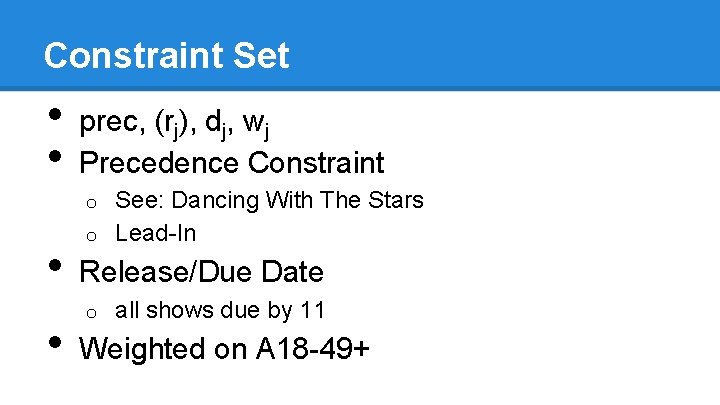Click the "Release/Due Date" bullet text
The width and height of the screenshot is (720, 405).
201,271
